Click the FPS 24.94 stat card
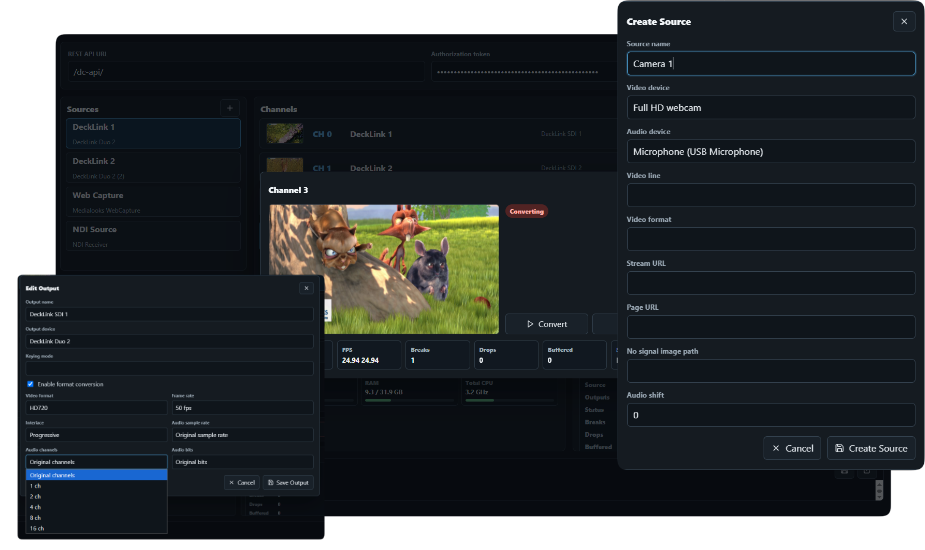This screenshot has width=925, height=550. point(369,355)
